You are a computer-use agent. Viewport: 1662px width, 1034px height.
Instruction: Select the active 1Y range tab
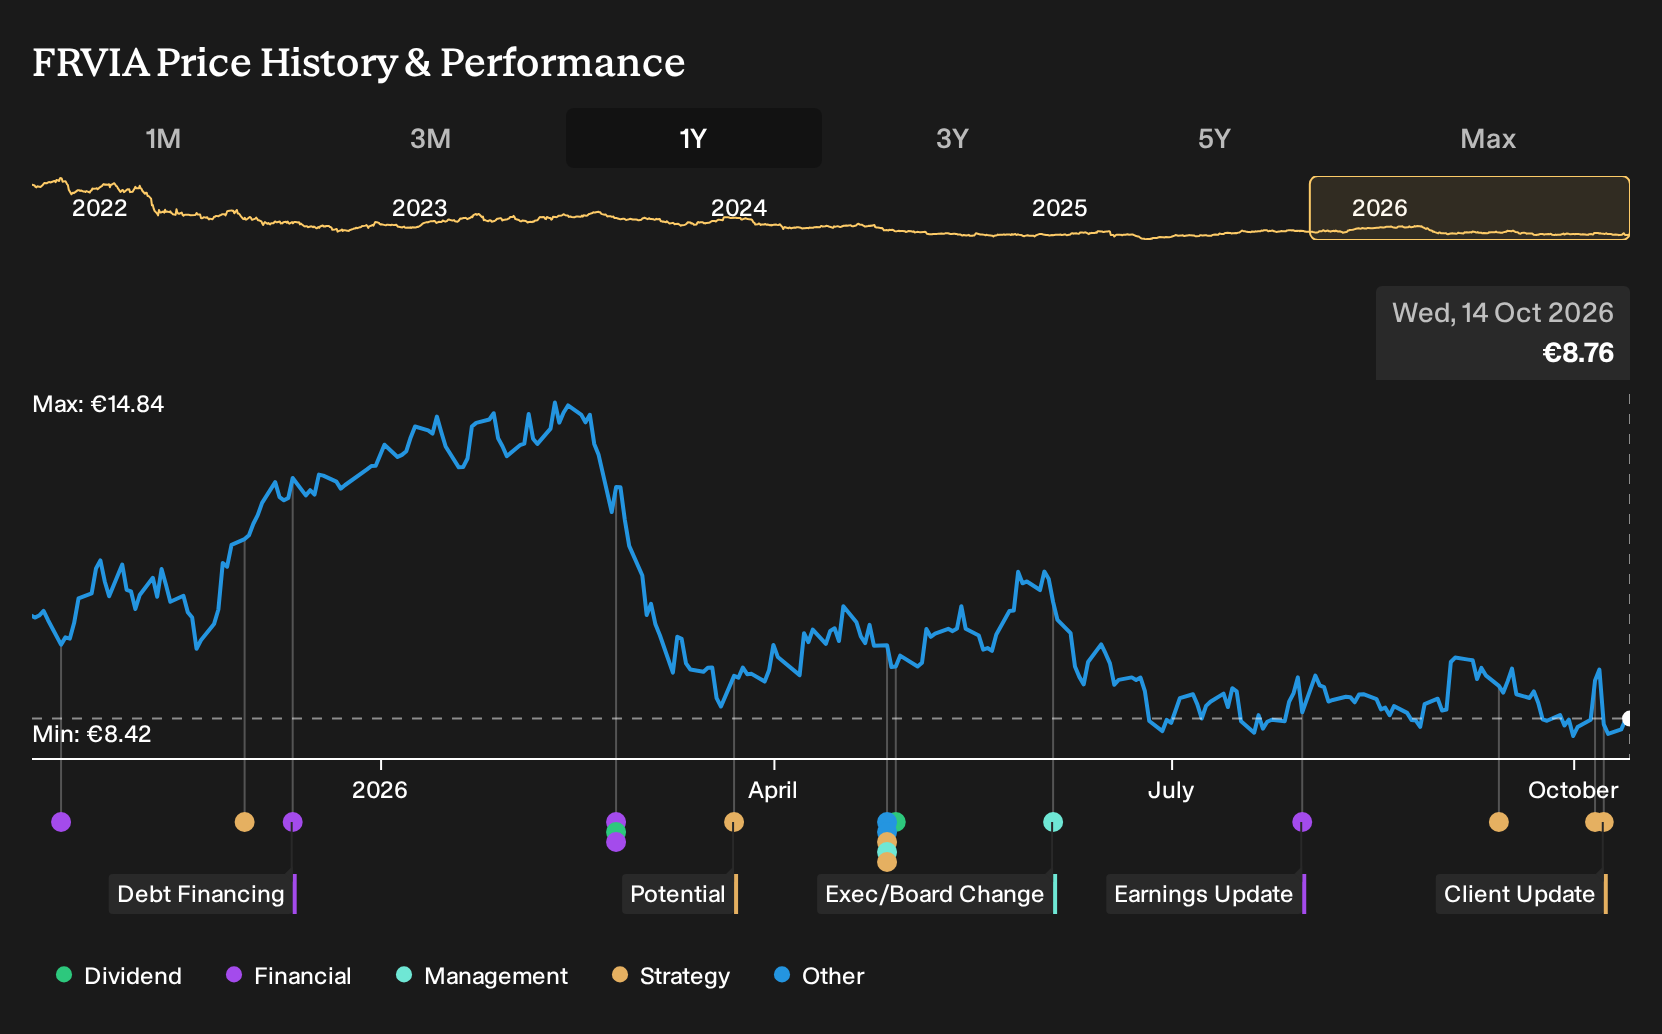tap(694, 138)
